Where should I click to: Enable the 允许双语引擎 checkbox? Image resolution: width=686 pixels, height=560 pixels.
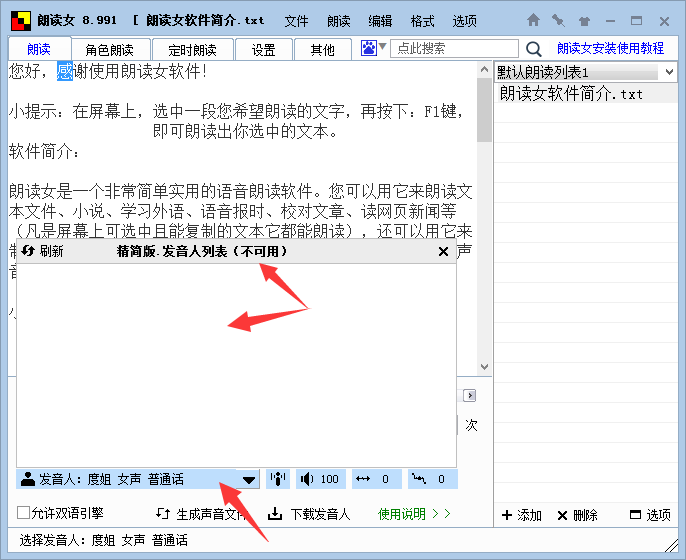click(x=23, y=512)
